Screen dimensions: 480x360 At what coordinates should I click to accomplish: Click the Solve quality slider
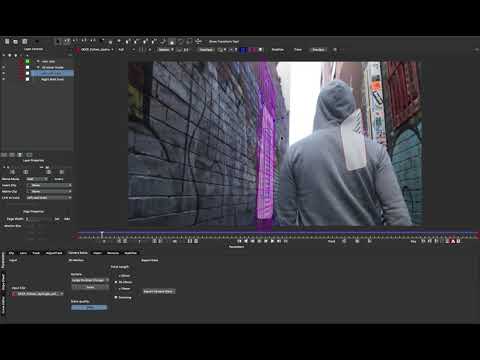(x=89, y=308)
